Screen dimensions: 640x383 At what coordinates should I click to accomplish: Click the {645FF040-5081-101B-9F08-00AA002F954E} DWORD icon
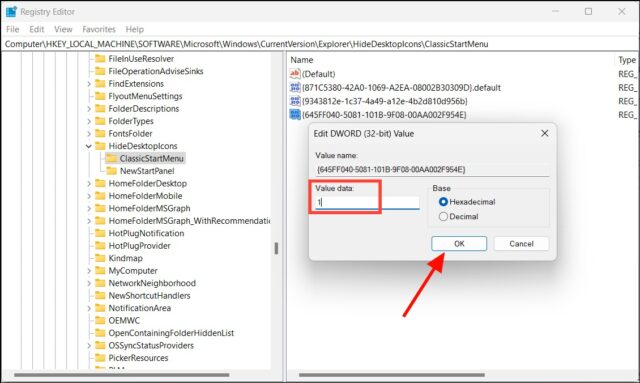[x=295, y=114]
